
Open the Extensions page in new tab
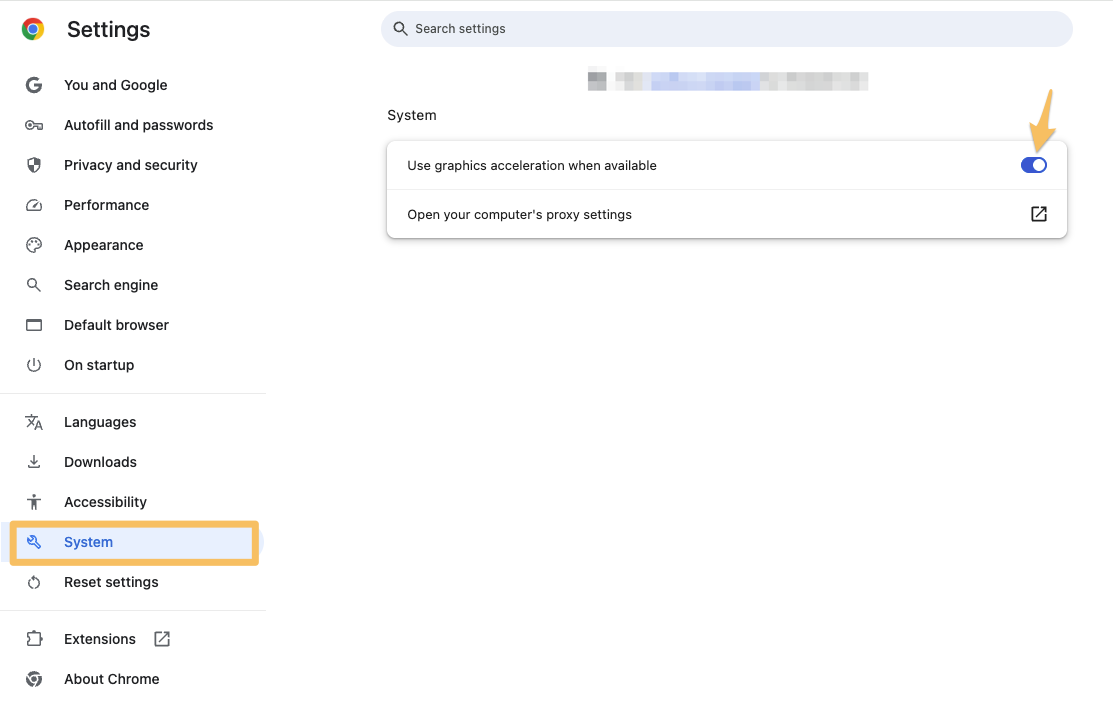pyautogui.click(x=161, y=638)
